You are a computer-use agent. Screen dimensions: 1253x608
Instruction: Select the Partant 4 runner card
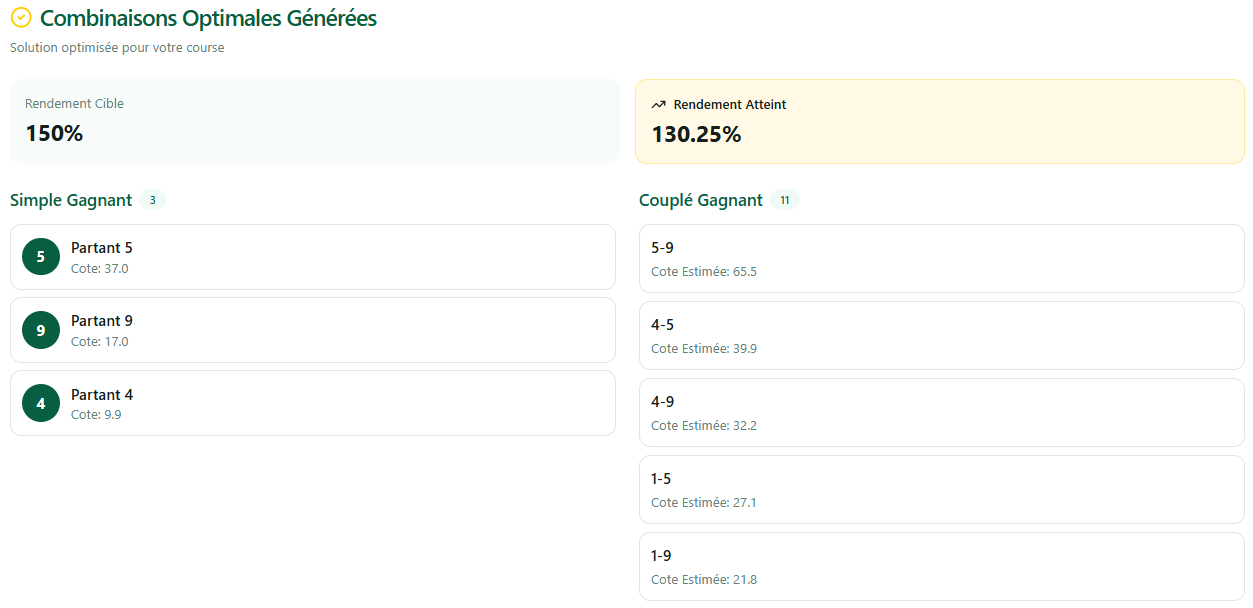click(x=312, y=403)
